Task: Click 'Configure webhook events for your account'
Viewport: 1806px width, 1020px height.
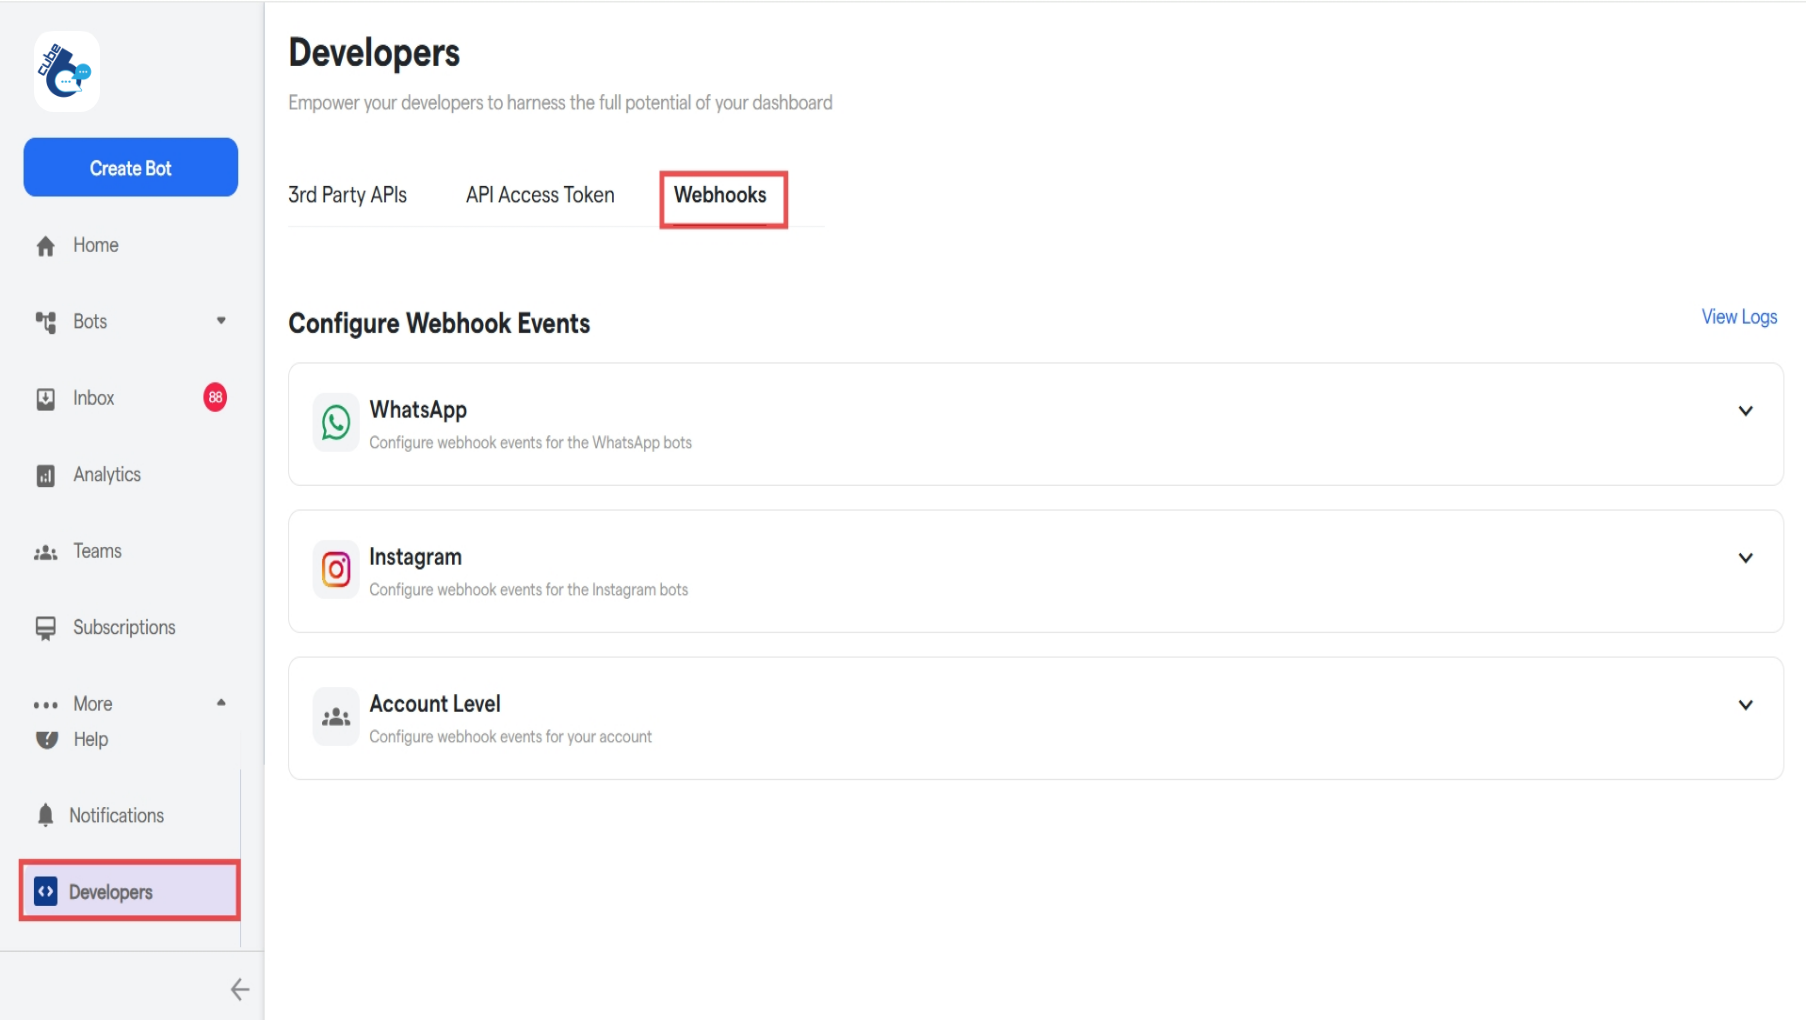Action: (x=510, y=737)
